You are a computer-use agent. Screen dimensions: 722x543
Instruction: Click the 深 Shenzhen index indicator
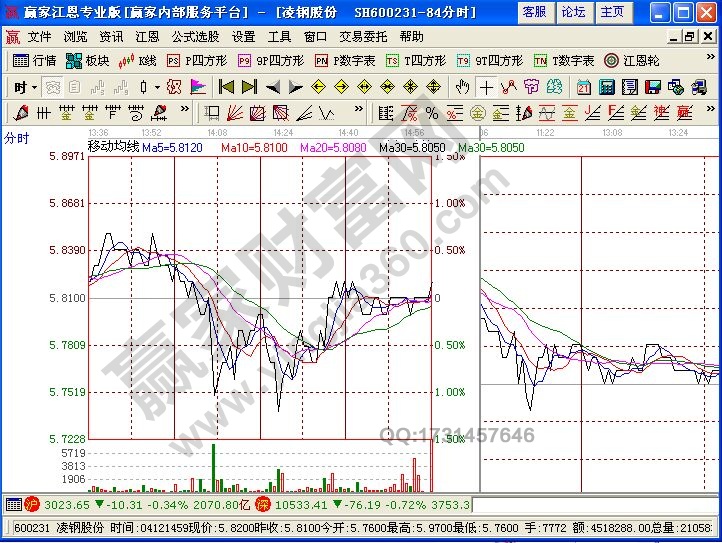(262, 505)
